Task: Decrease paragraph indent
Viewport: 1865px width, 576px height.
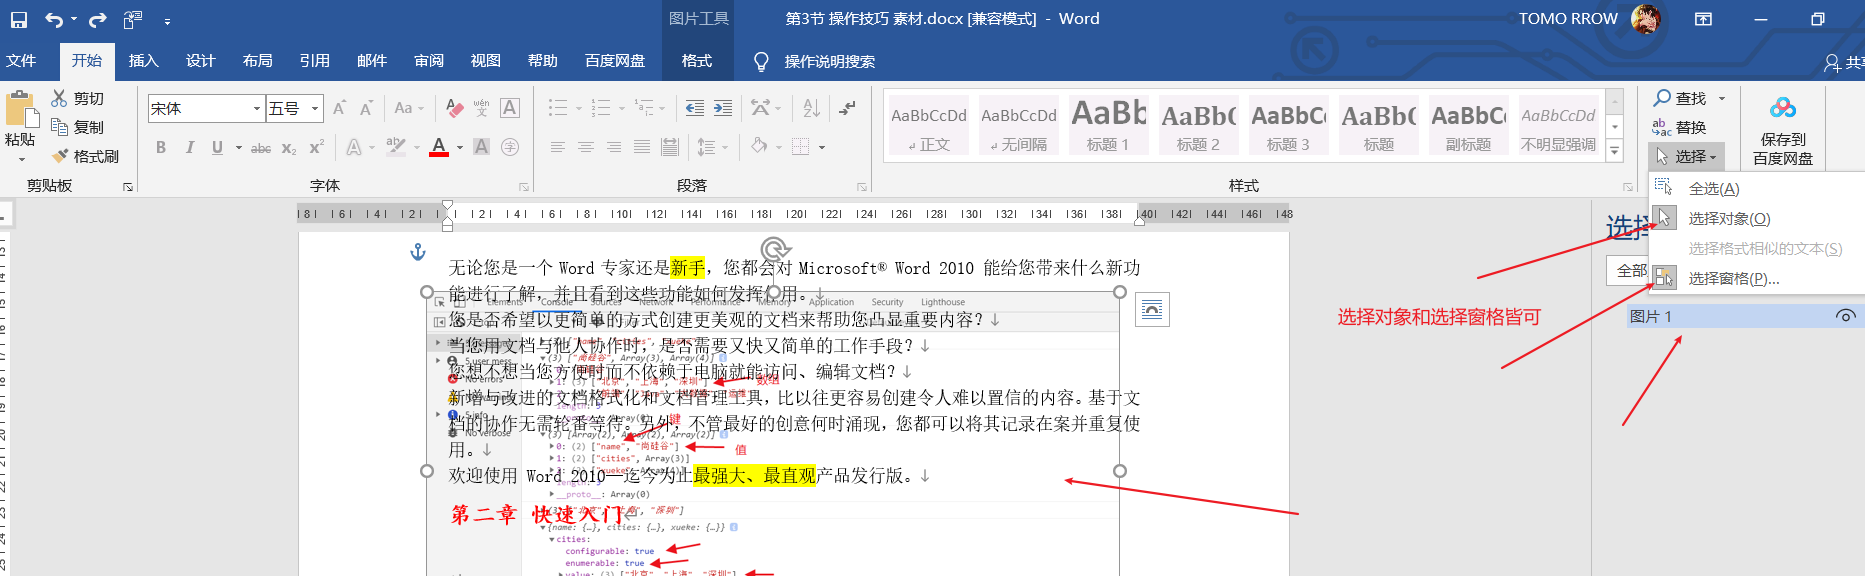Action: pos(694,108)
